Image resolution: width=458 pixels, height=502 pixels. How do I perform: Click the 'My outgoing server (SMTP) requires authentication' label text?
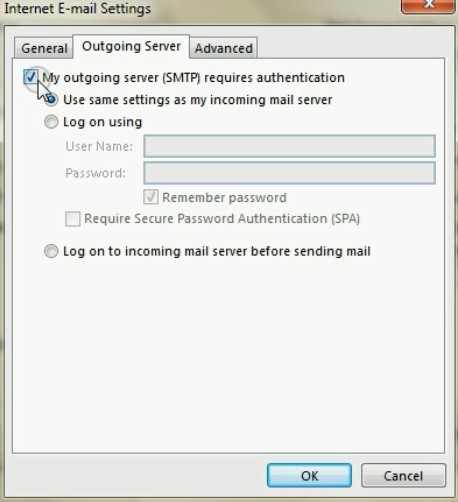(193, 78)
